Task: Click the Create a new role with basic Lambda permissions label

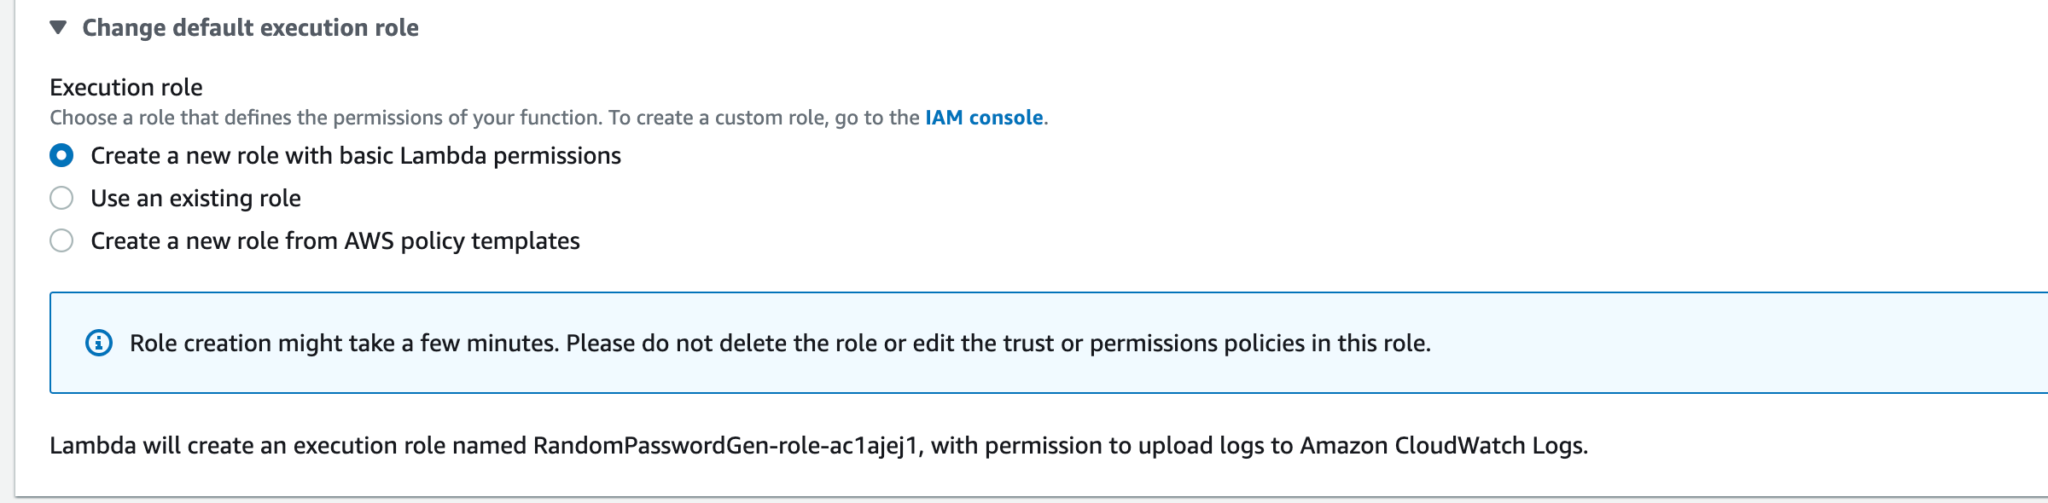Action: (x=356, y=156)
